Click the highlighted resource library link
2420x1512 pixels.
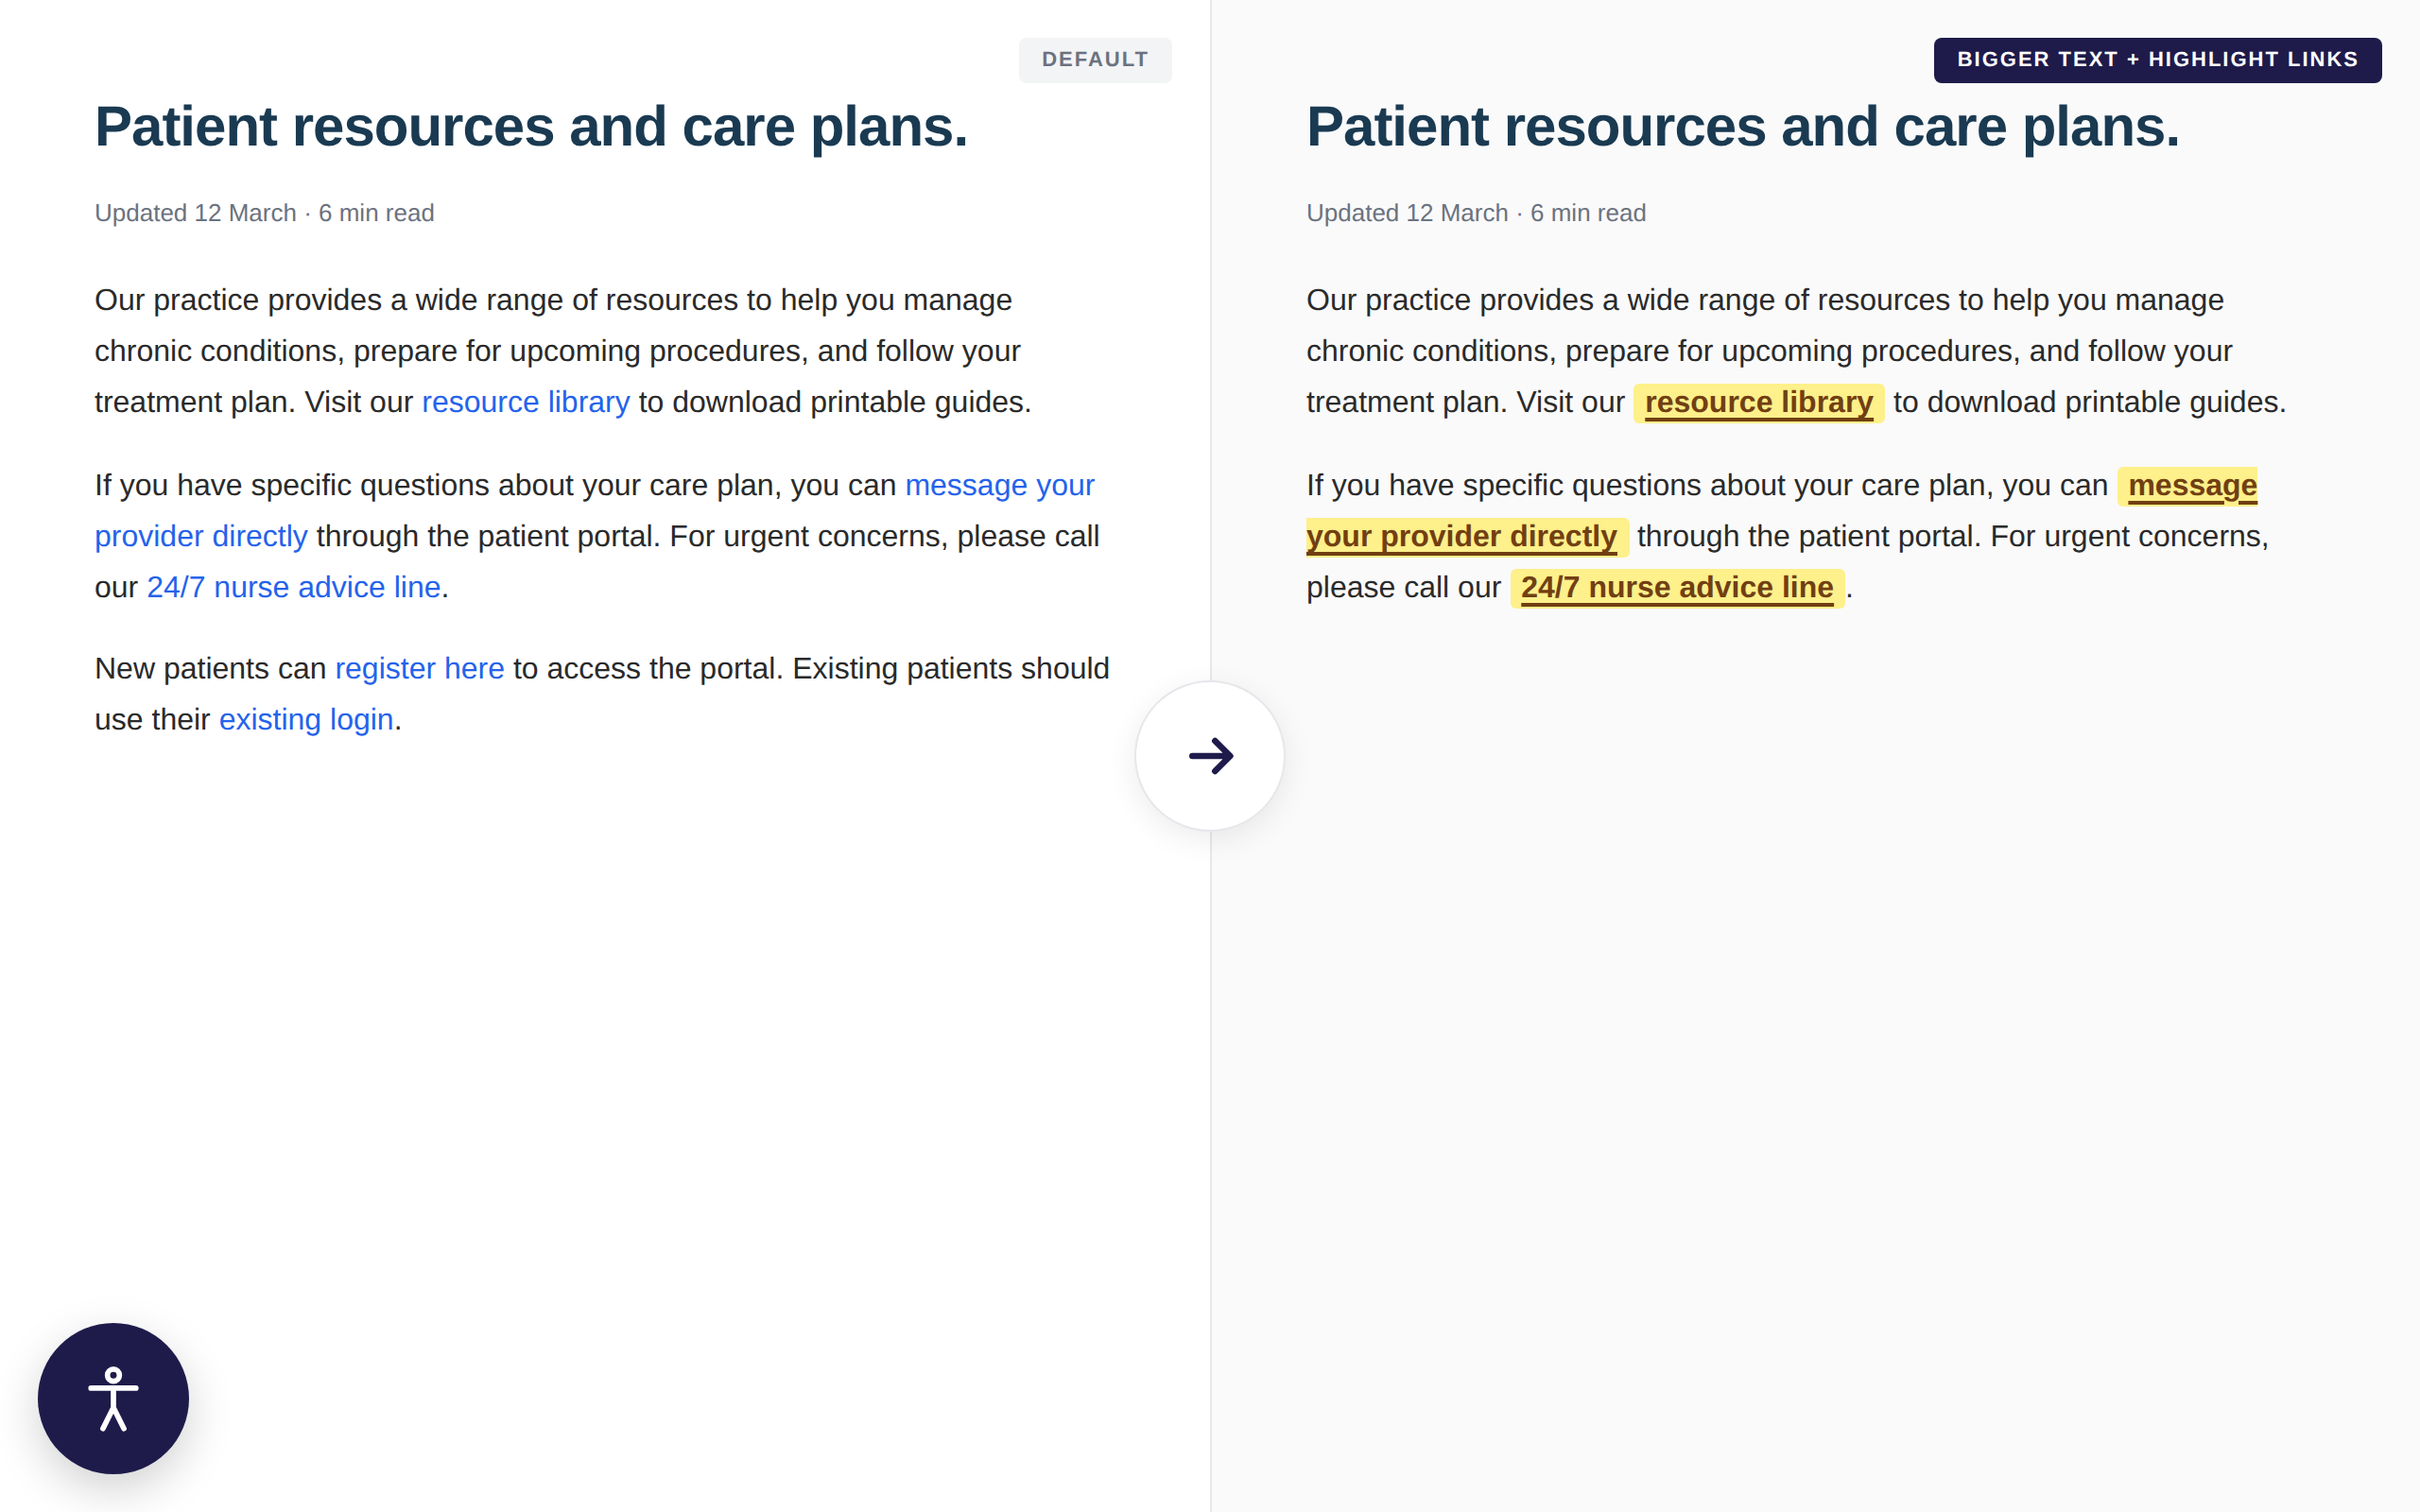(1759, 402)
